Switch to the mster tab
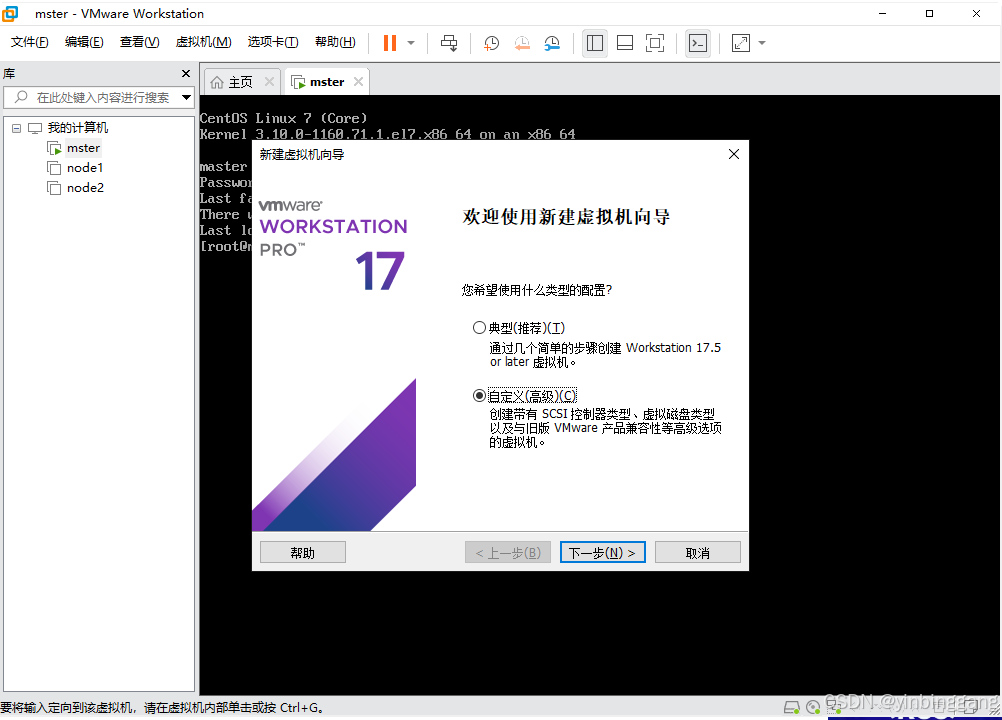Viewport: 1002px width, 720px height. tap(327, 82)
